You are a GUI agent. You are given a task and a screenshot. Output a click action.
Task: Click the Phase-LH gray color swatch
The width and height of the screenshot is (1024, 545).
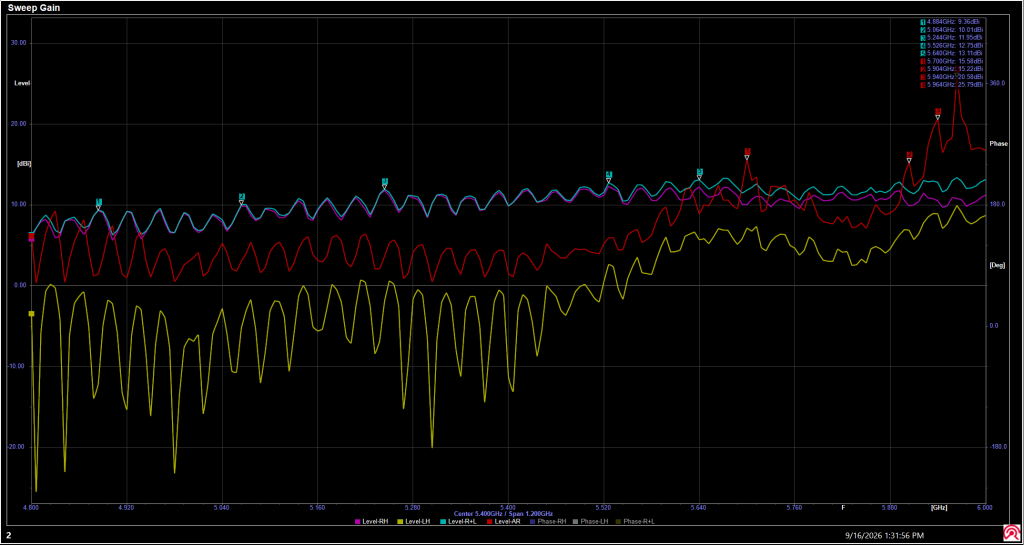(x=576, y=522)
